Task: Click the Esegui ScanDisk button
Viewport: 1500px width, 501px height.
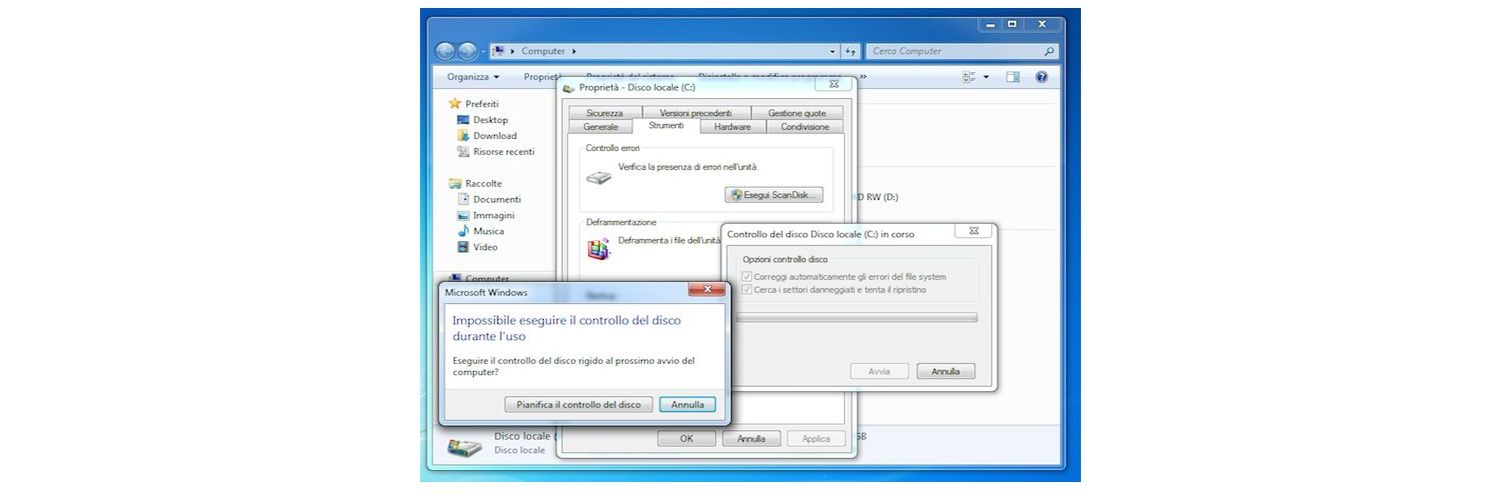Action: point(774,195)
